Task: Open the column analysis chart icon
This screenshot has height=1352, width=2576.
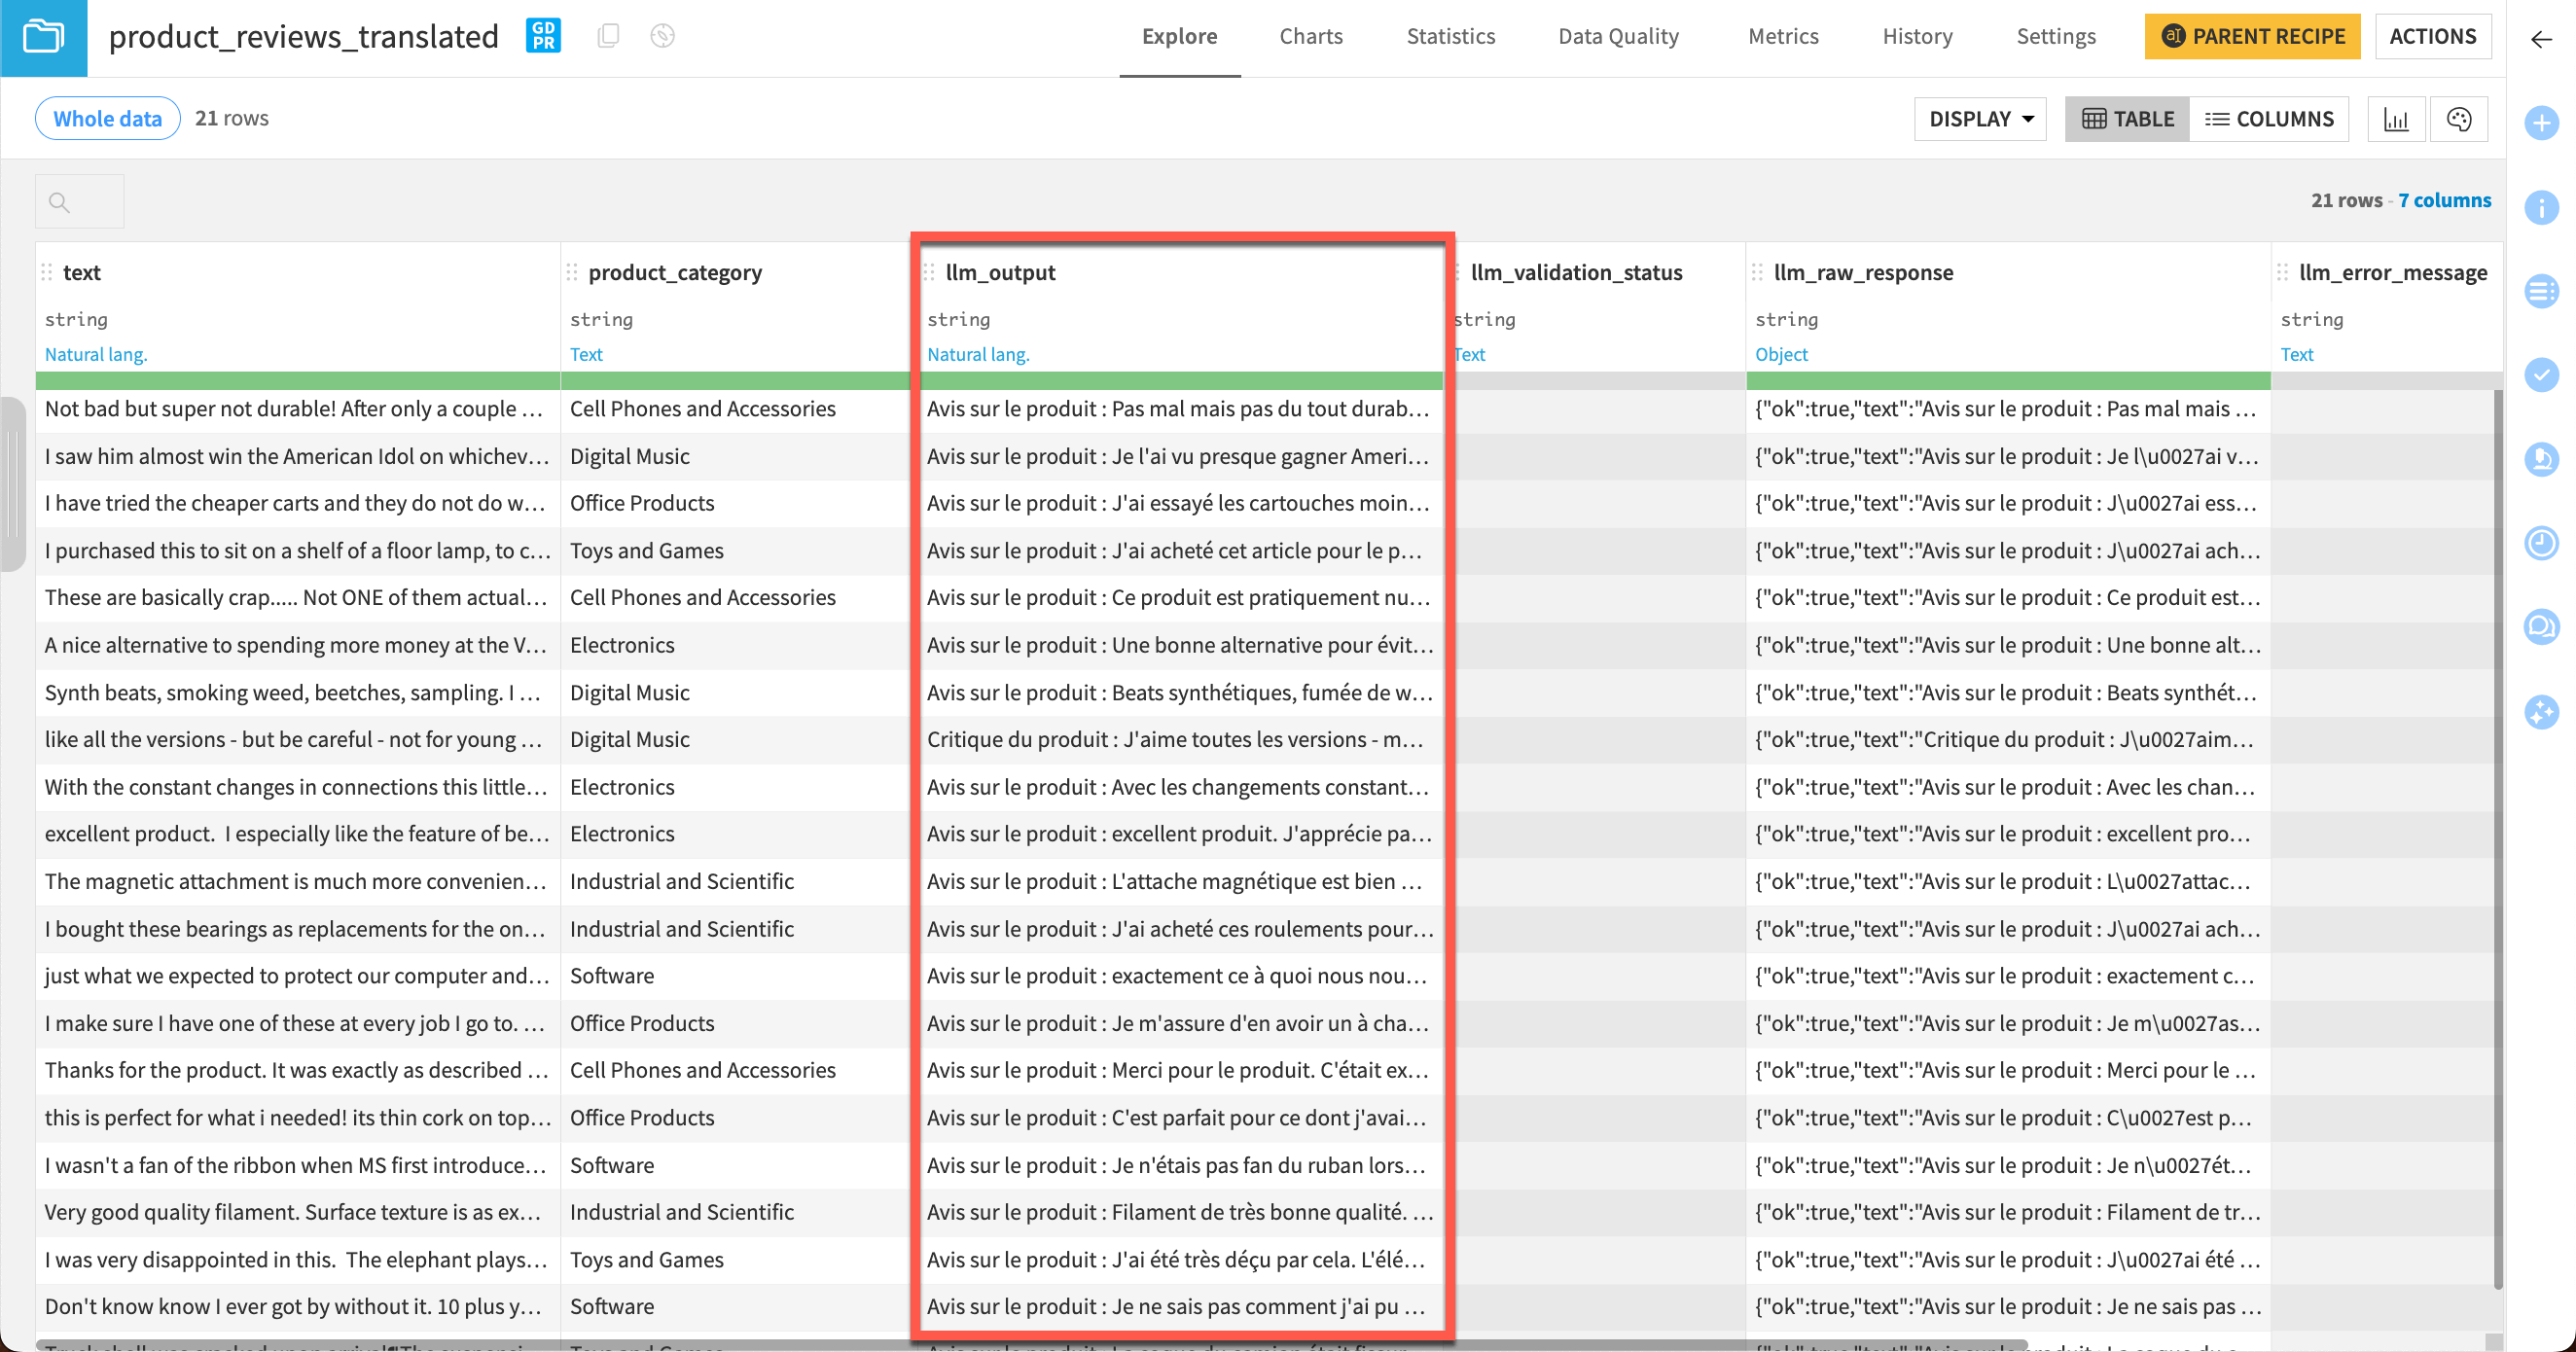Action: click(x=2396, y=119)
